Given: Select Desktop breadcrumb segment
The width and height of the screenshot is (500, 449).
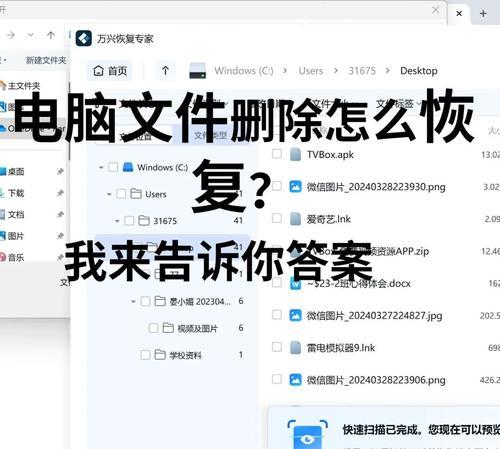Looking at the screenshot, I should tap(419, 71).
